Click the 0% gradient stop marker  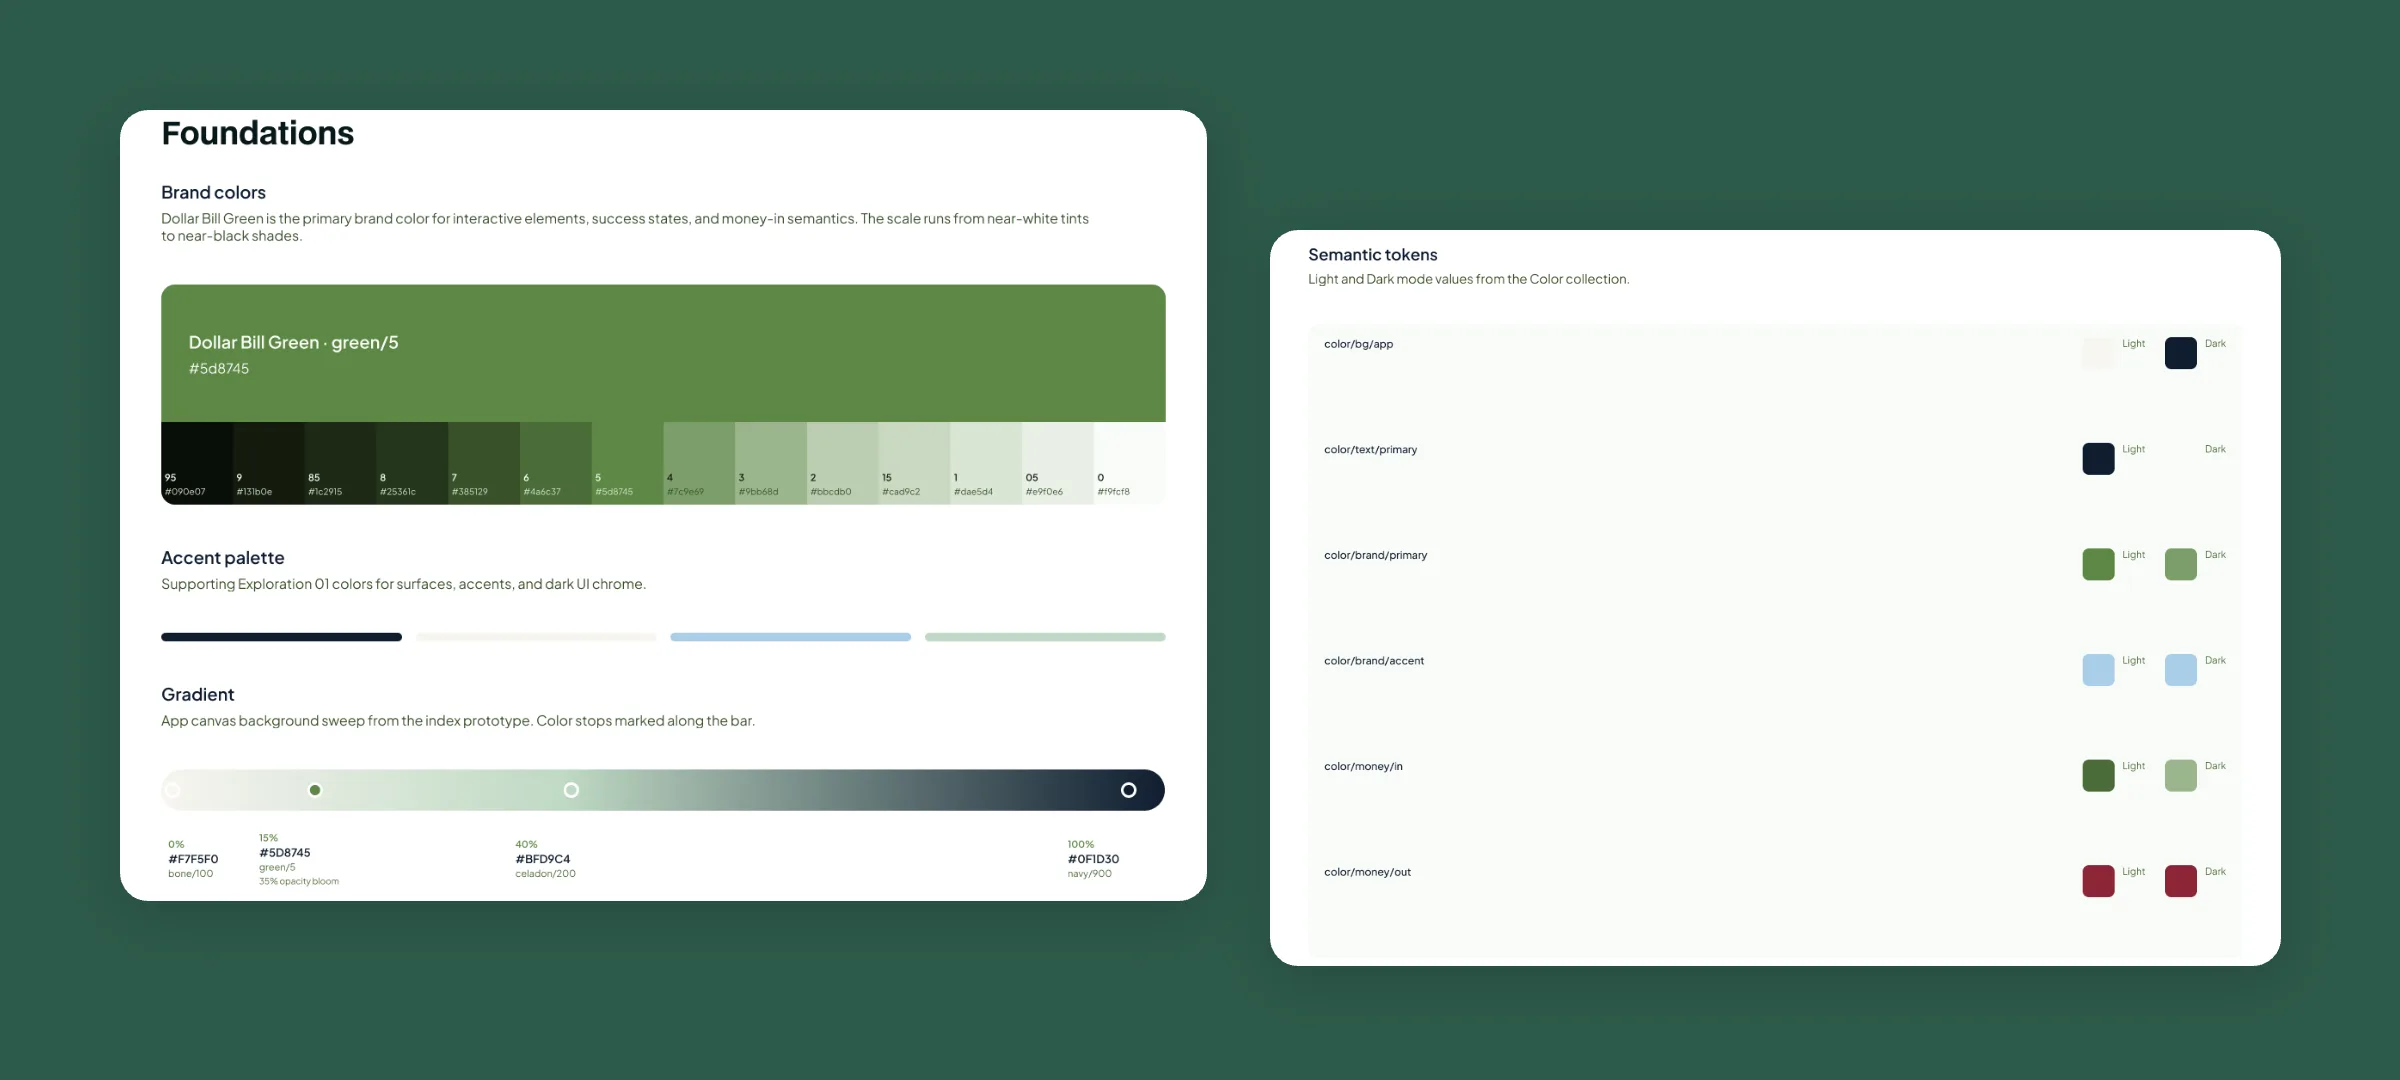tap(172, 790)
